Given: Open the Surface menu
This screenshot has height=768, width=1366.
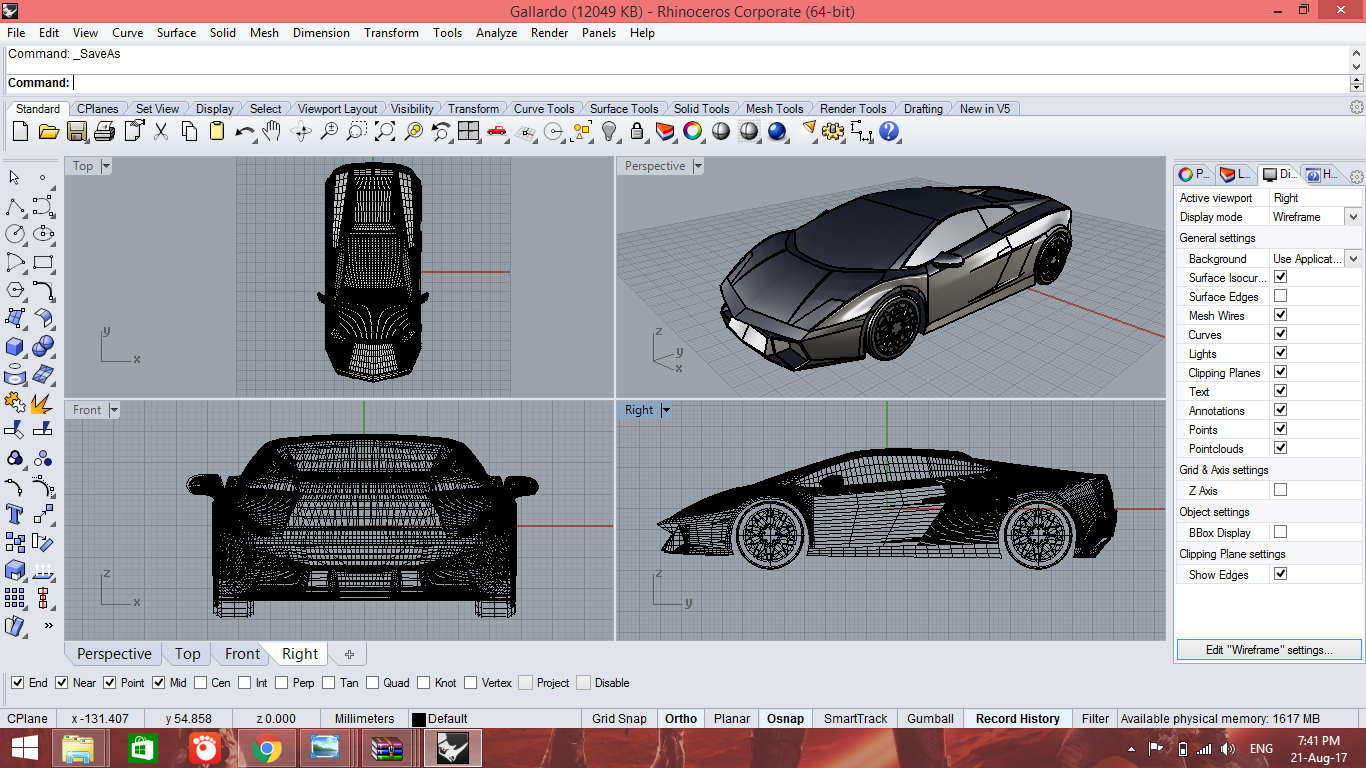Looking at the screenshot, I should 176,33.
